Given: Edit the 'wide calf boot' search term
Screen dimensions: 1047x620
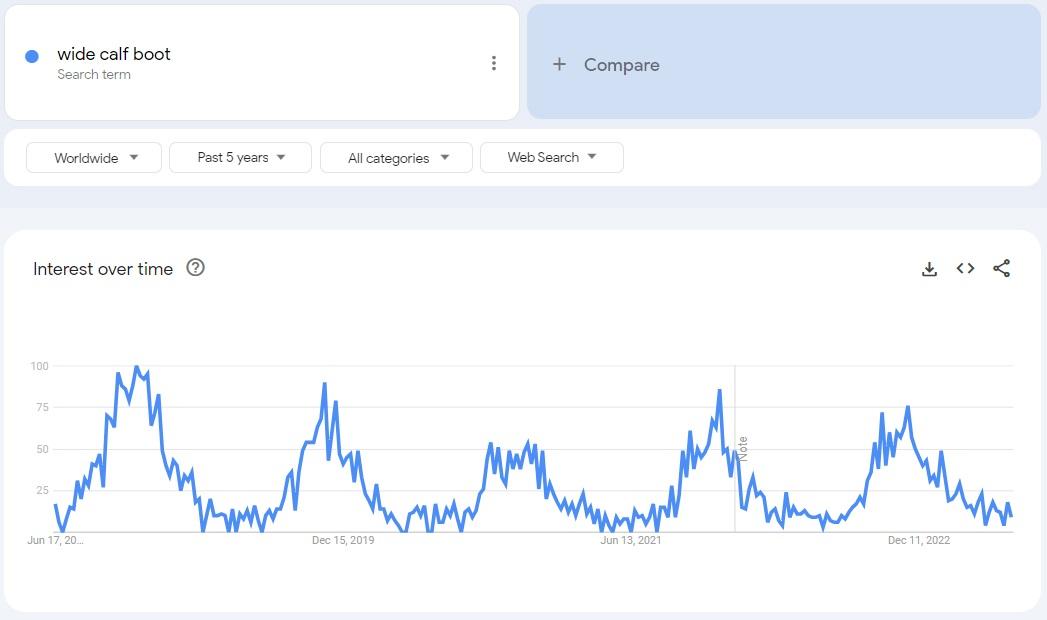Looking at the screenshot, I should (114, 54).
